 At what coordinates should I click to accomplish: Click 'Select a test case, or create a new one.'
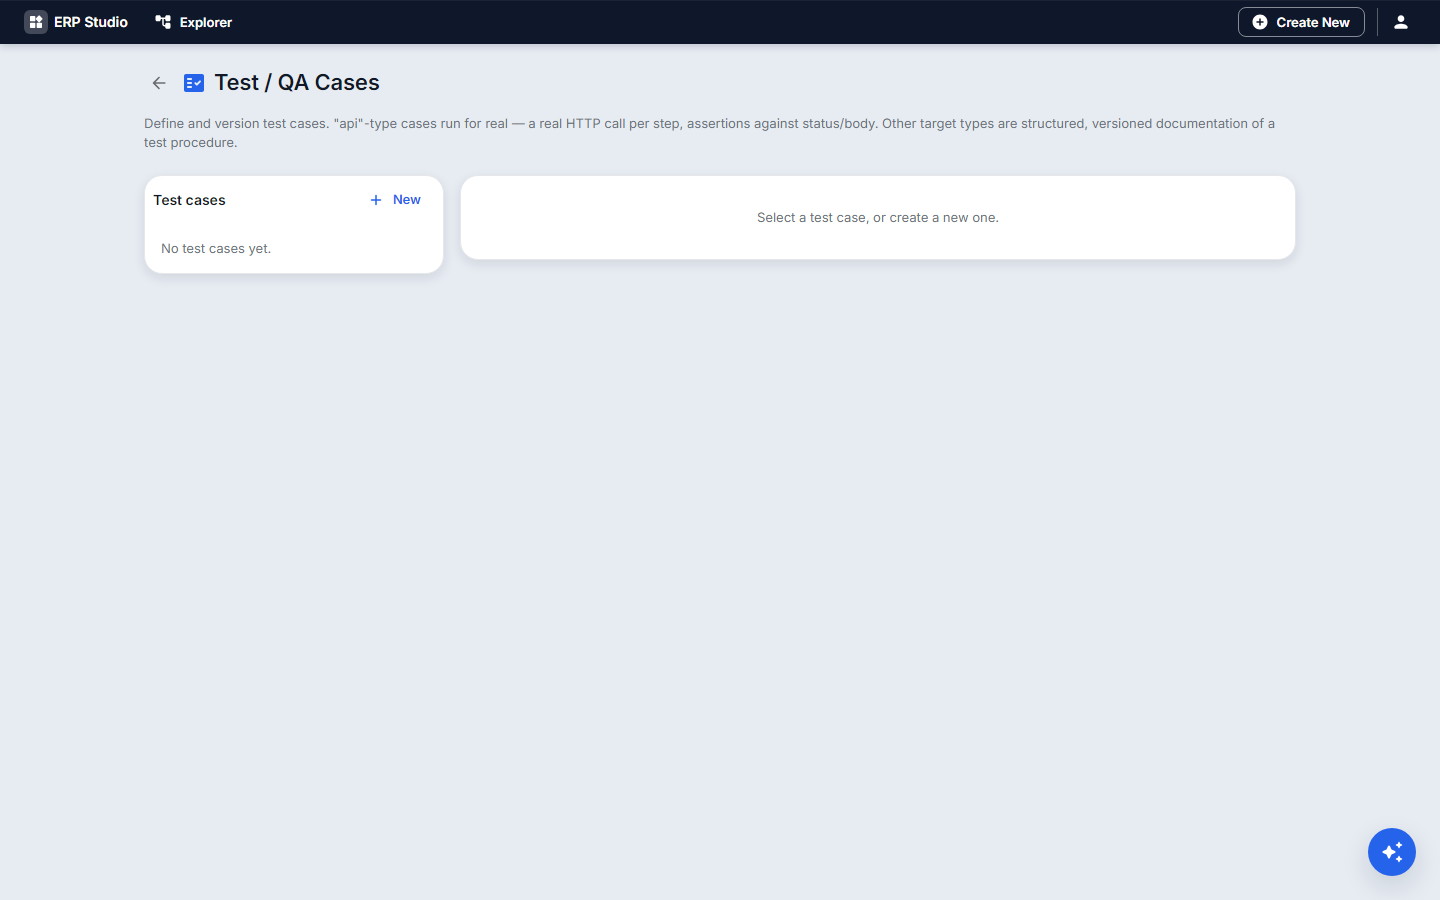click(x=878, y=218)
